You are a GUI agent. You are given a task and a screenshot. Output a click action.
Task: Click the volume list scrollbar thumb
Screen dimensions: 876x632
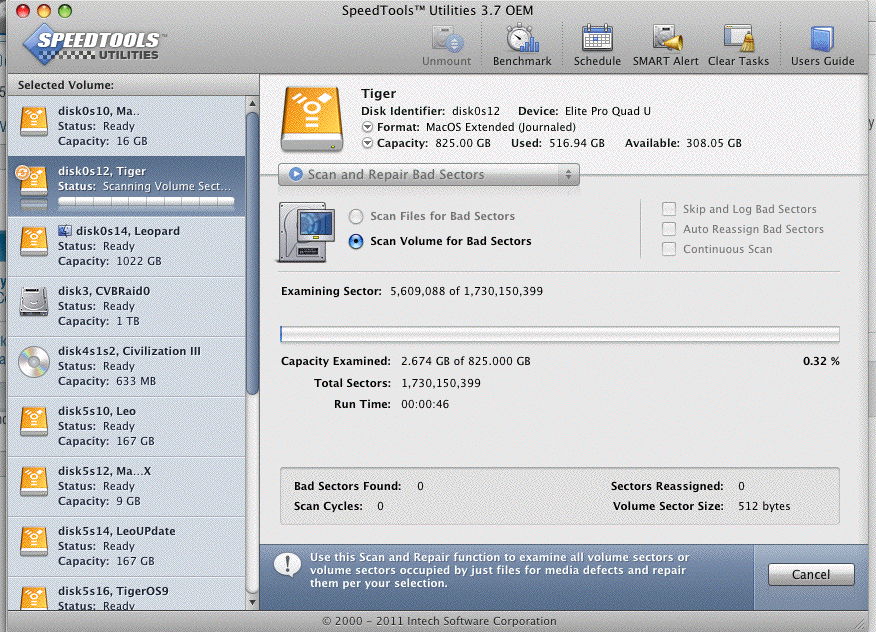pyautogui.click(x=252, y=254)
